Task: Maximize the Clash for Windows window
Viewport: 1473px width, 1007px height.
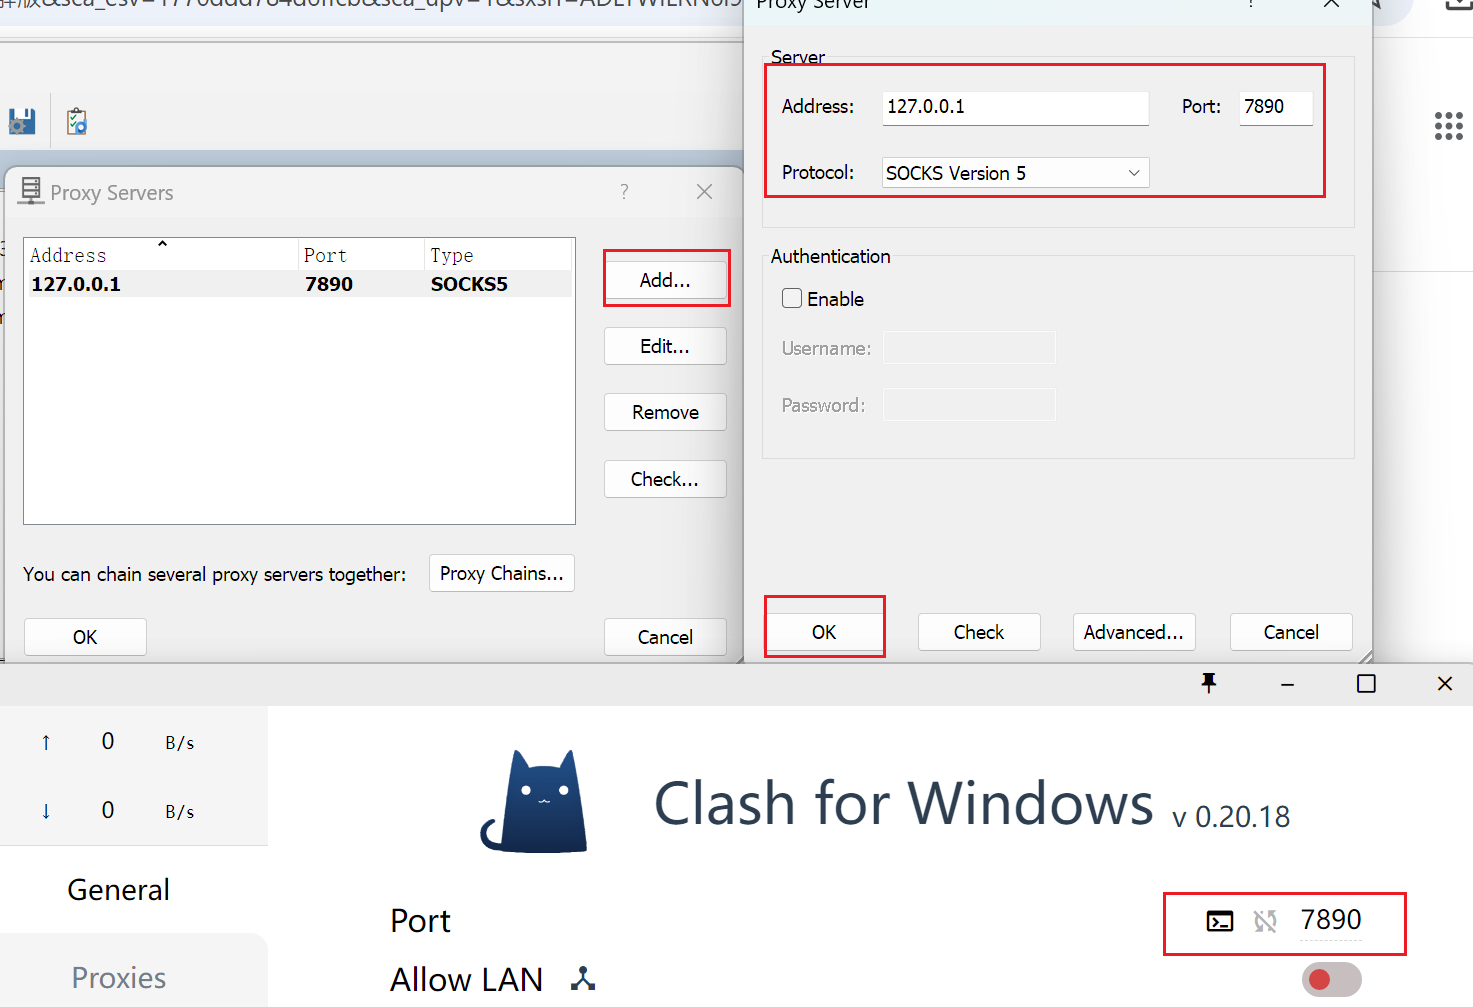Action: (1366, 684)
